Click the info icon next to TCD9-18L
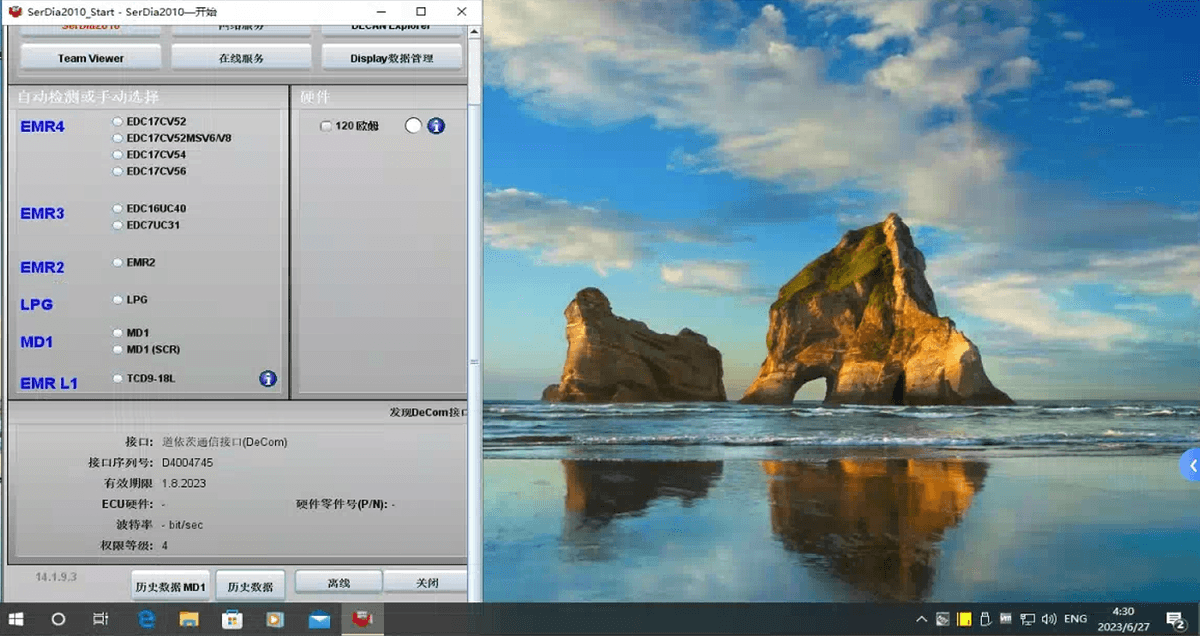Viewport: 1200px width, 636px height. (x=268, y=379)
